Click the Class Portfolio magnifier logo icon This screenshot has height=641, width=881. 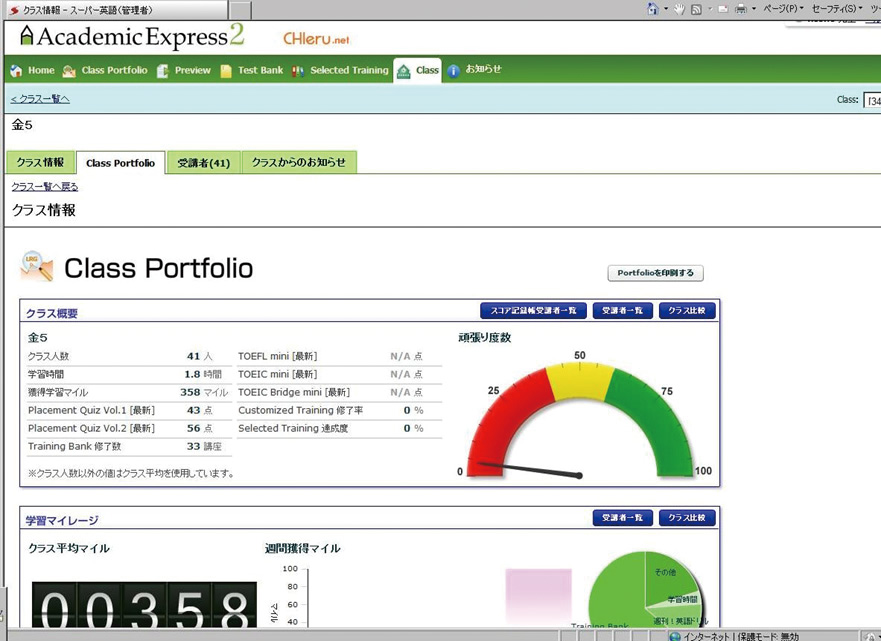click(x=37, y=266)
